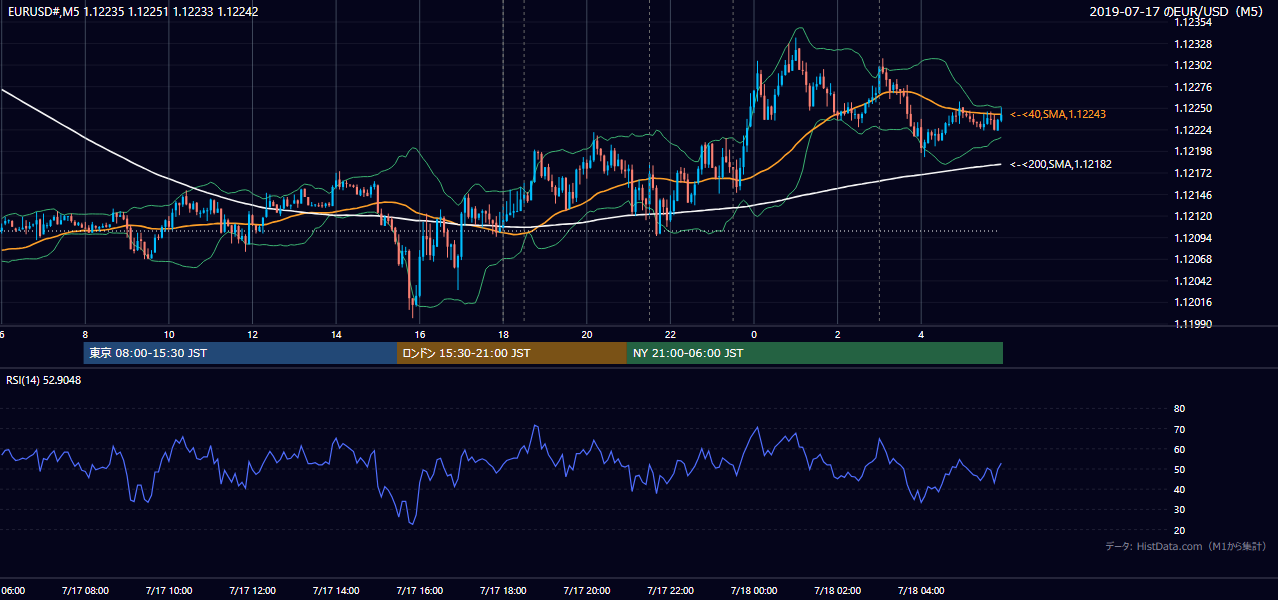Click bottom time label 7/18 00:00
The width and height of the screenshot is (1278, 600).
pos(754,591)
